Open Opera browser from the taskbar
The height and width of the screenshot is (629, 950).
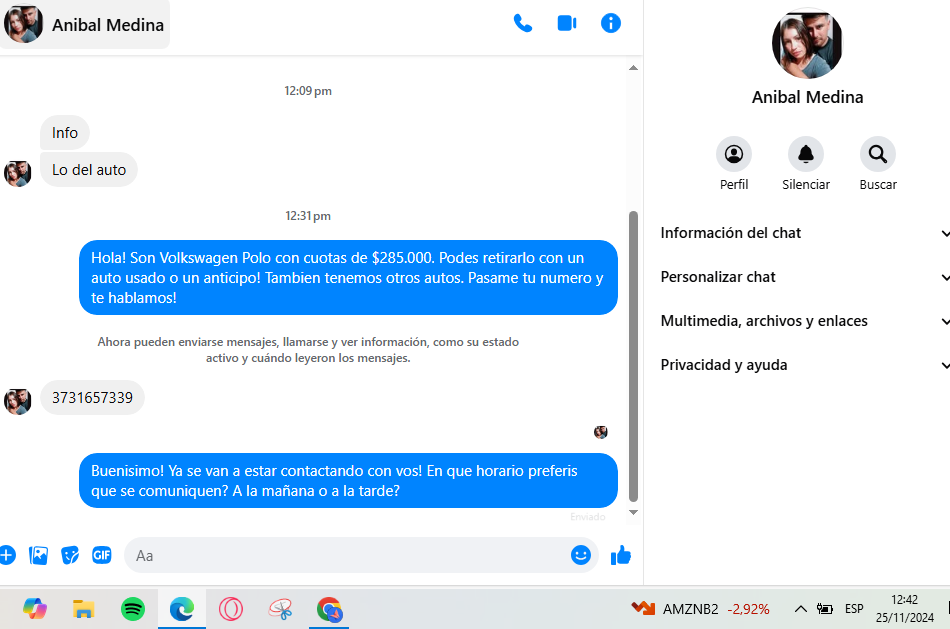pos(231,608)
